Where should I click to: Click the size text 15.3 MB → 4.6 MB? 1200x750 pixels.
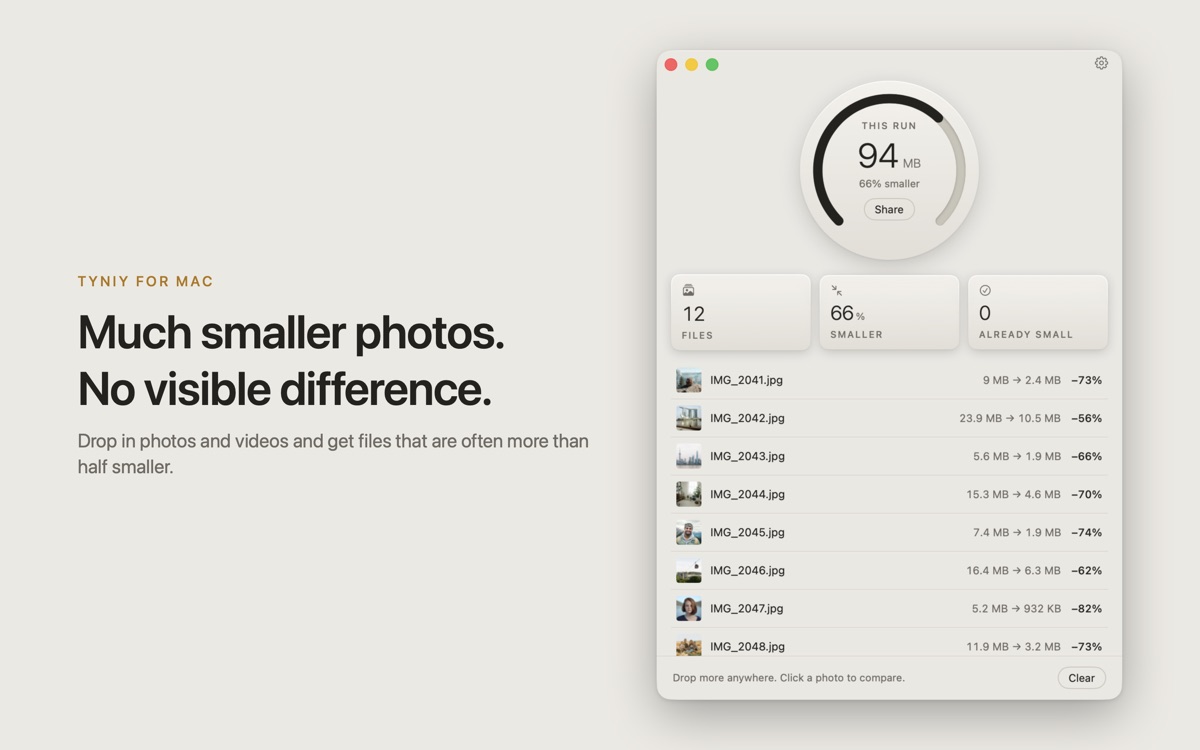[x=1014, y=494]
